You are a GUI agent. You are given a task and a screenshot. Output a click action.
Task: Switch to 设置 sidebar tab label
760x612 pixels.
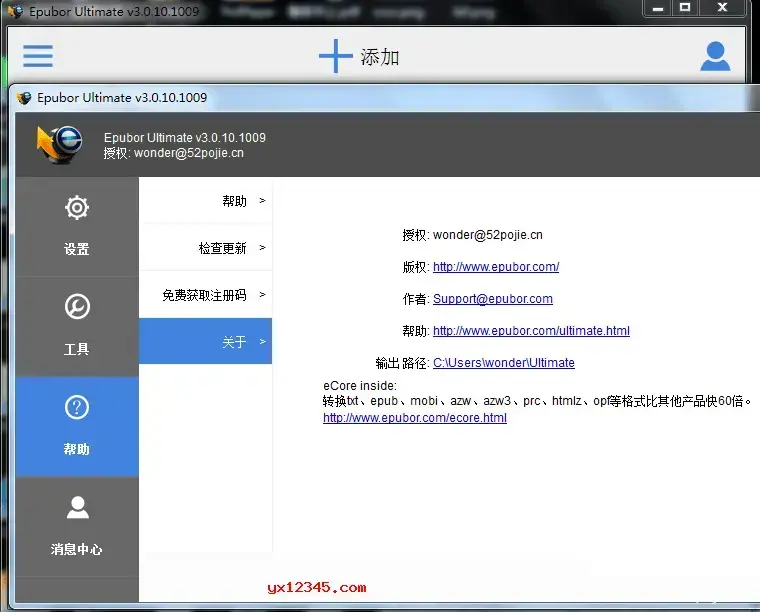coord(77,249)
